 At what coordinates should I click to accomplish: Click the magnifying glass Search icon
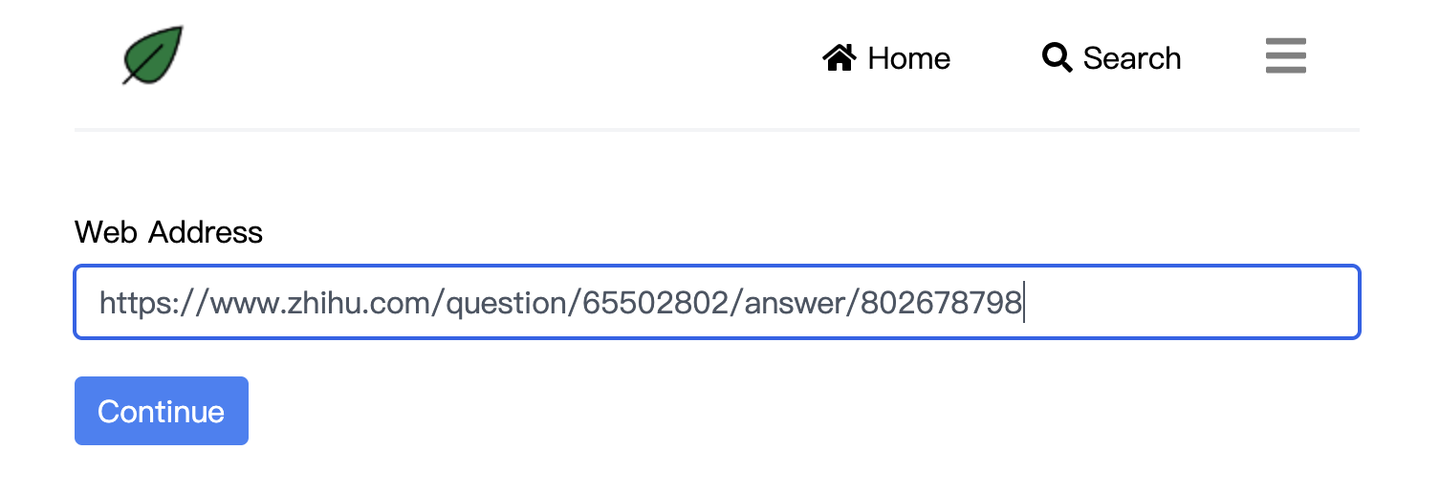[1056, 58]
